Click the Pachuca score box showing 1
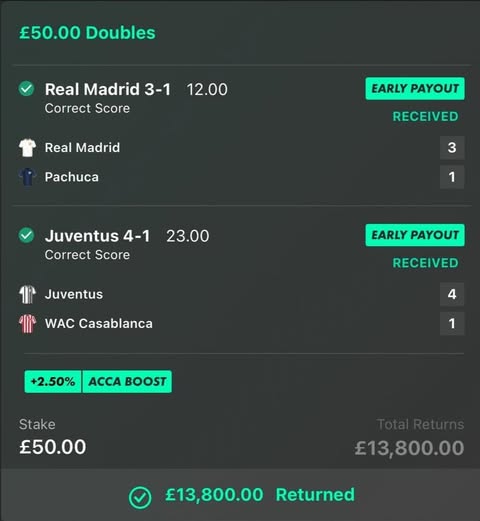This screenshot has height=521, width=480. tap(452, 177)
